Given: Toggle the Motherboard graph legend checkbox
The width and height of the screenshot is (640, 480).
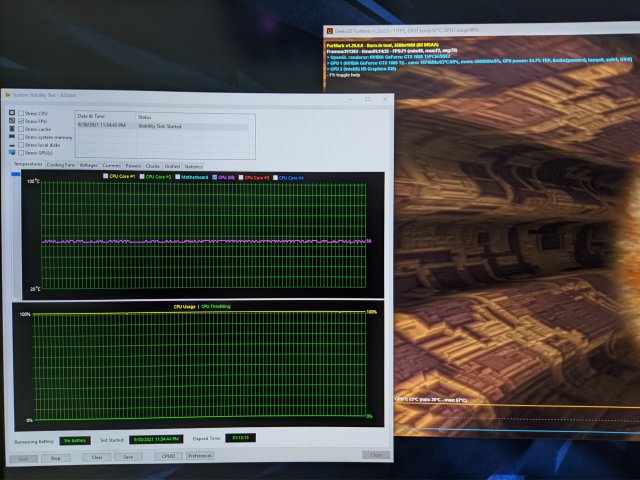Looking at the screenshot, I should click(x=177, y=177).
